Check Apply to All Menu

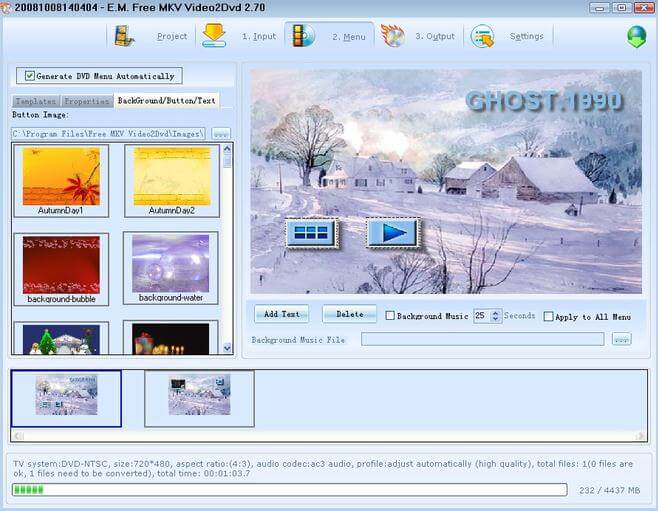pyautogui.click(x=548, y=316)
